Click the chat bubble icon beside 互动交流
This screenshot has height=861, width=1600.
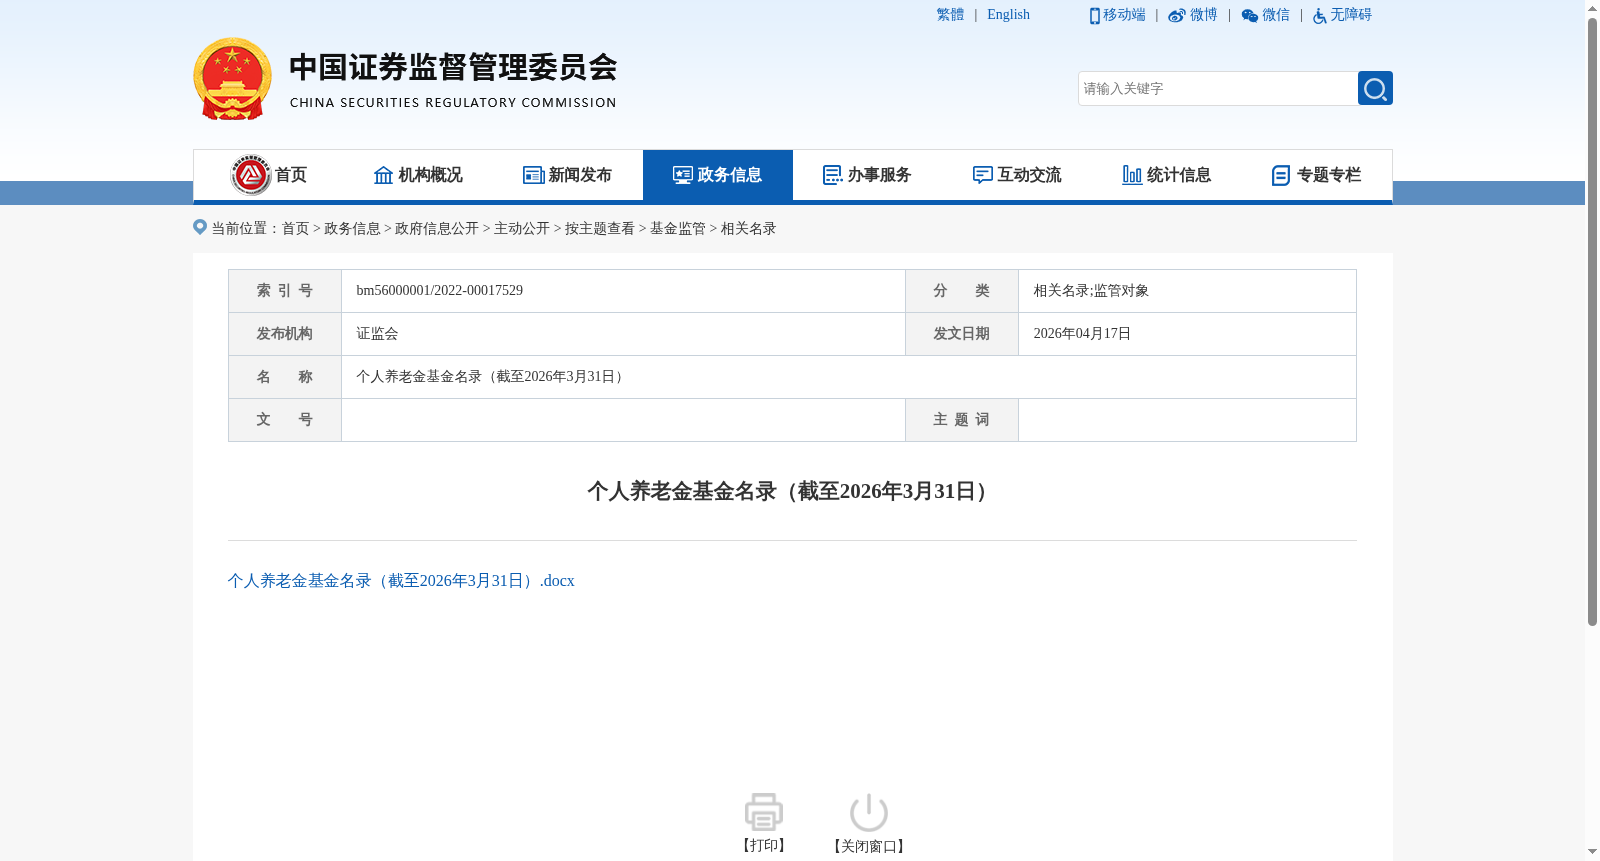pyautogui.click(x=983, y=175)
